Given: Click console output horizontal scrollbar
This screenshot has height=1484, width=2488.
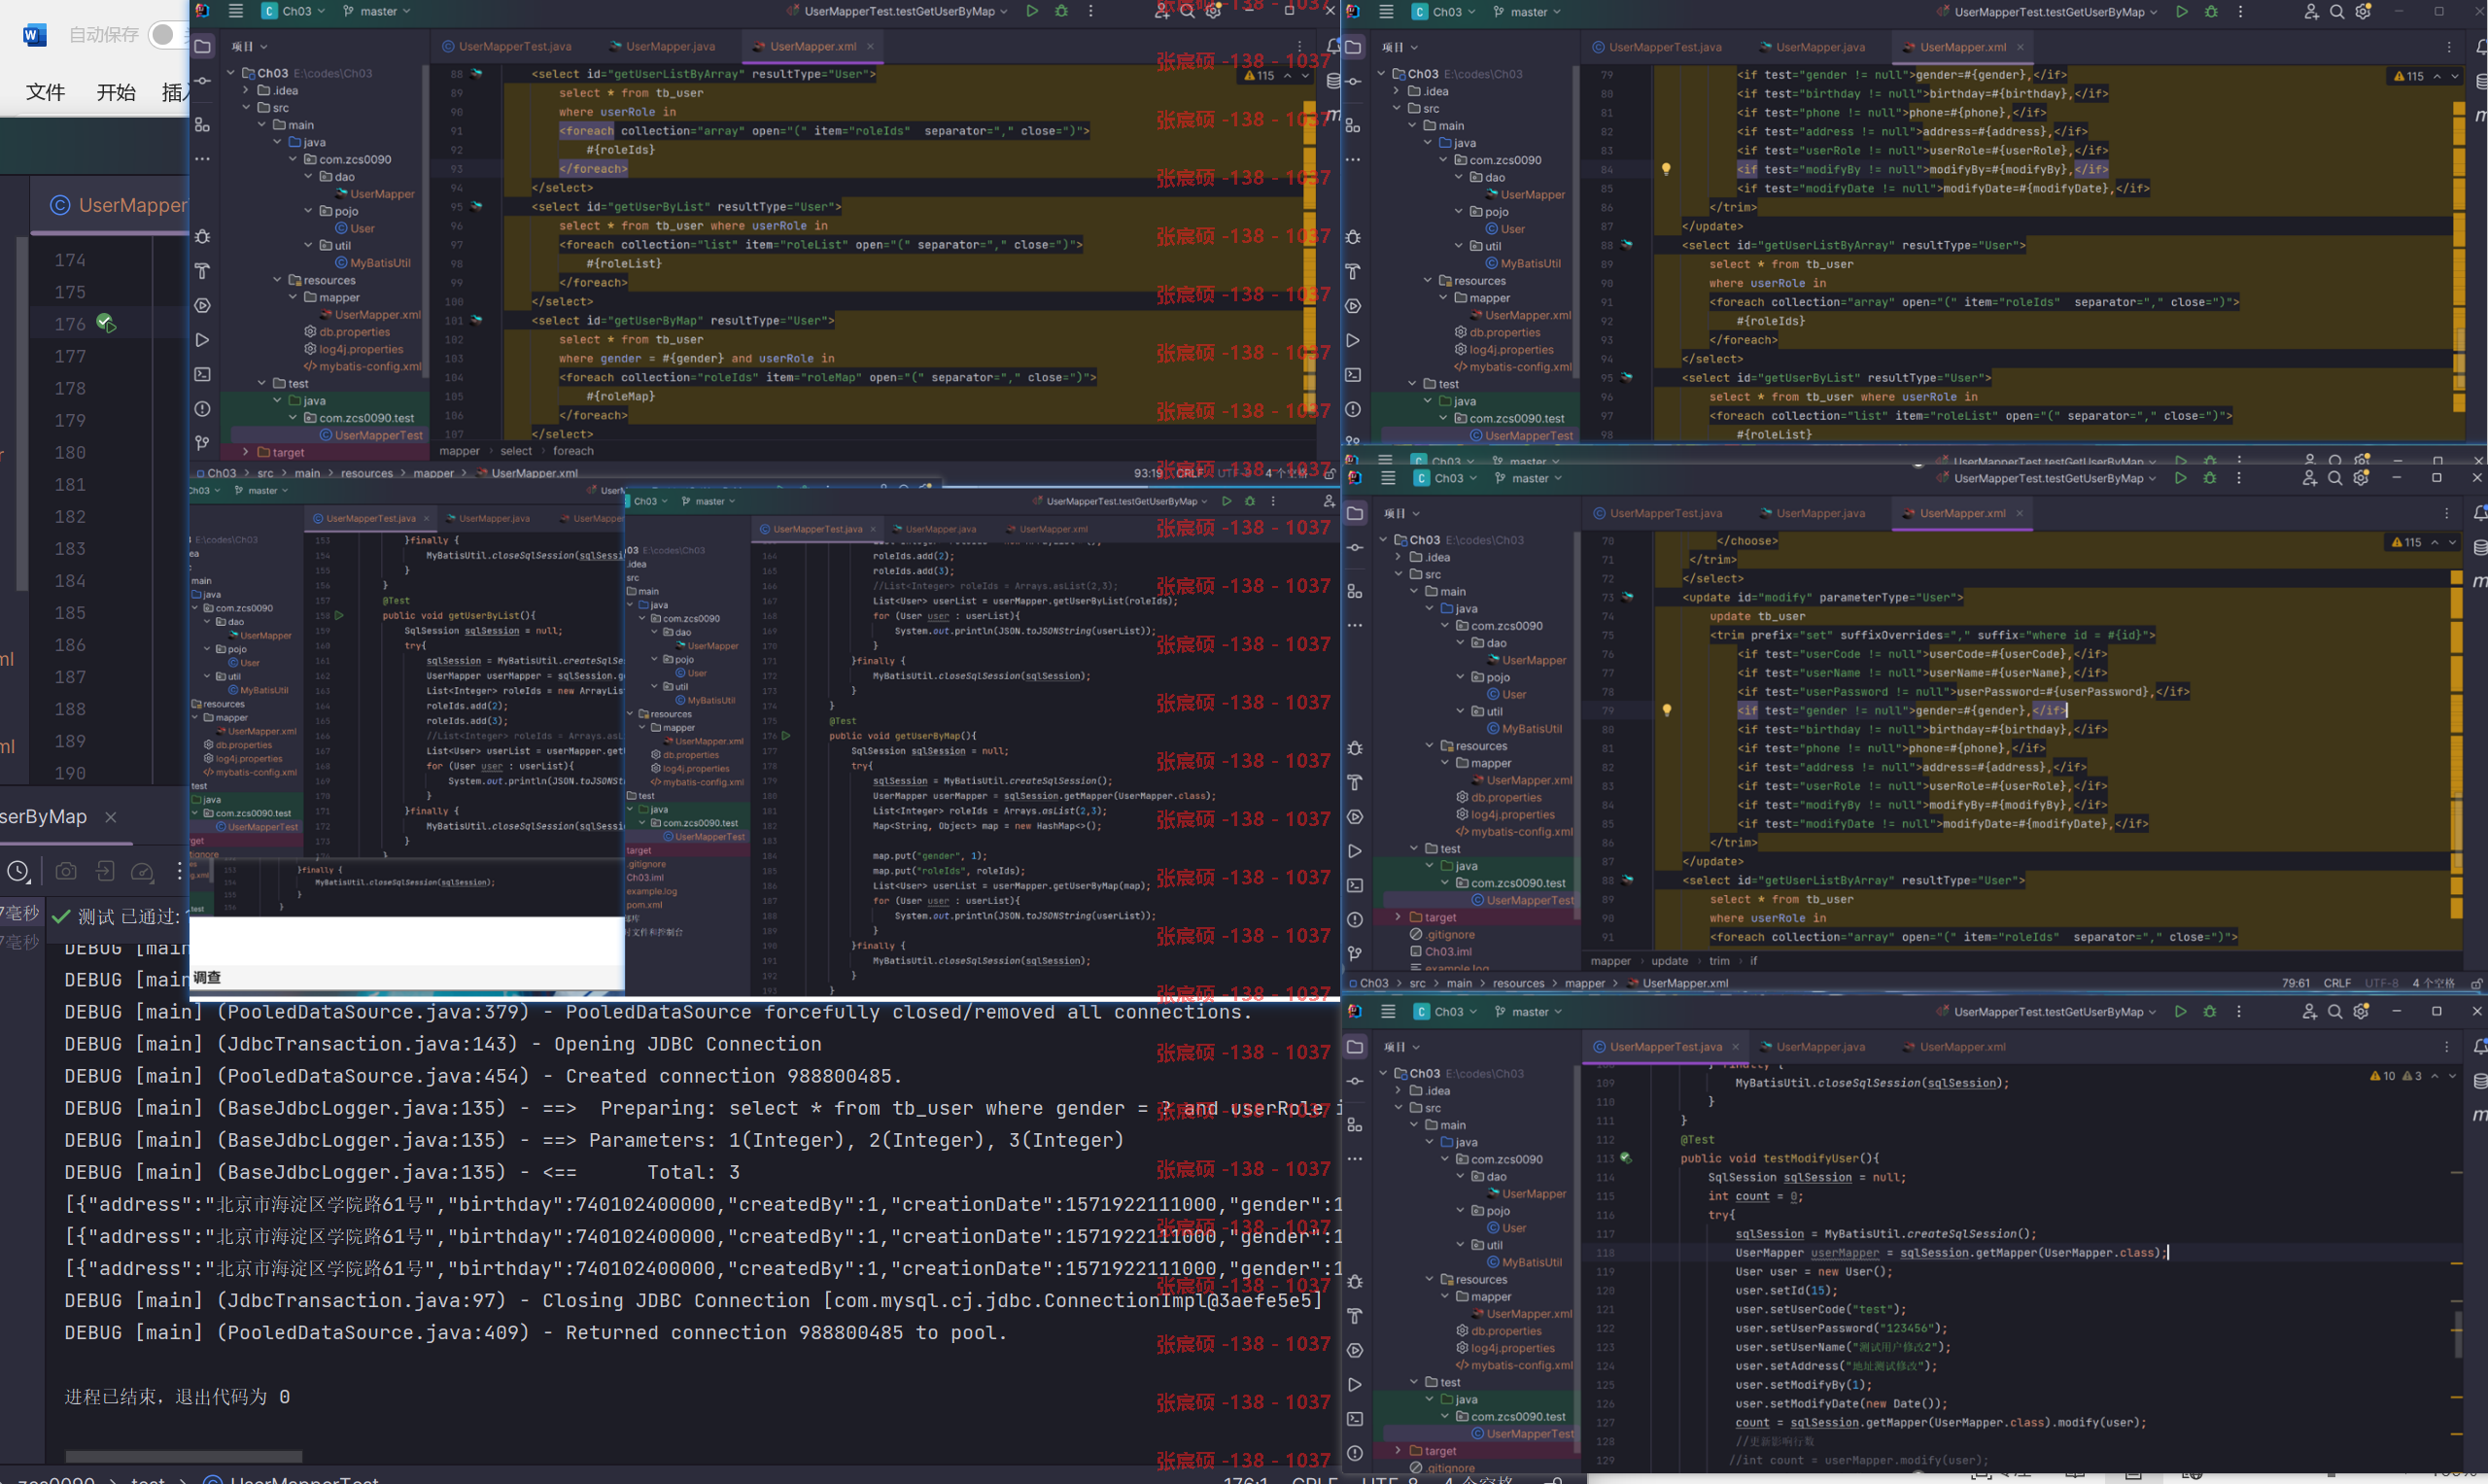Looking at the screenshot, I should pyautogui.click(x=183, y=1456).
